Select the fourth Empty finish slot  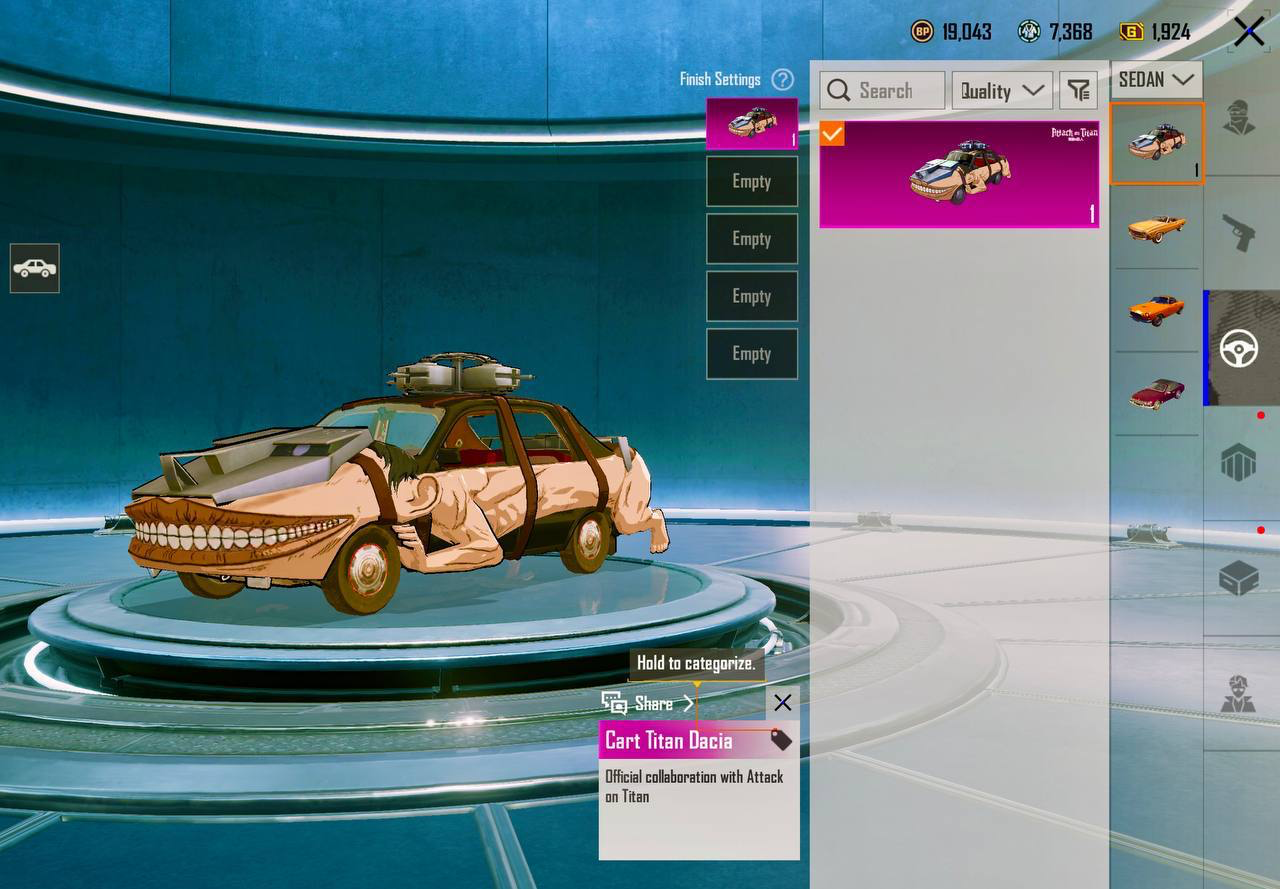pyautogui.click(x=752, y=354)
